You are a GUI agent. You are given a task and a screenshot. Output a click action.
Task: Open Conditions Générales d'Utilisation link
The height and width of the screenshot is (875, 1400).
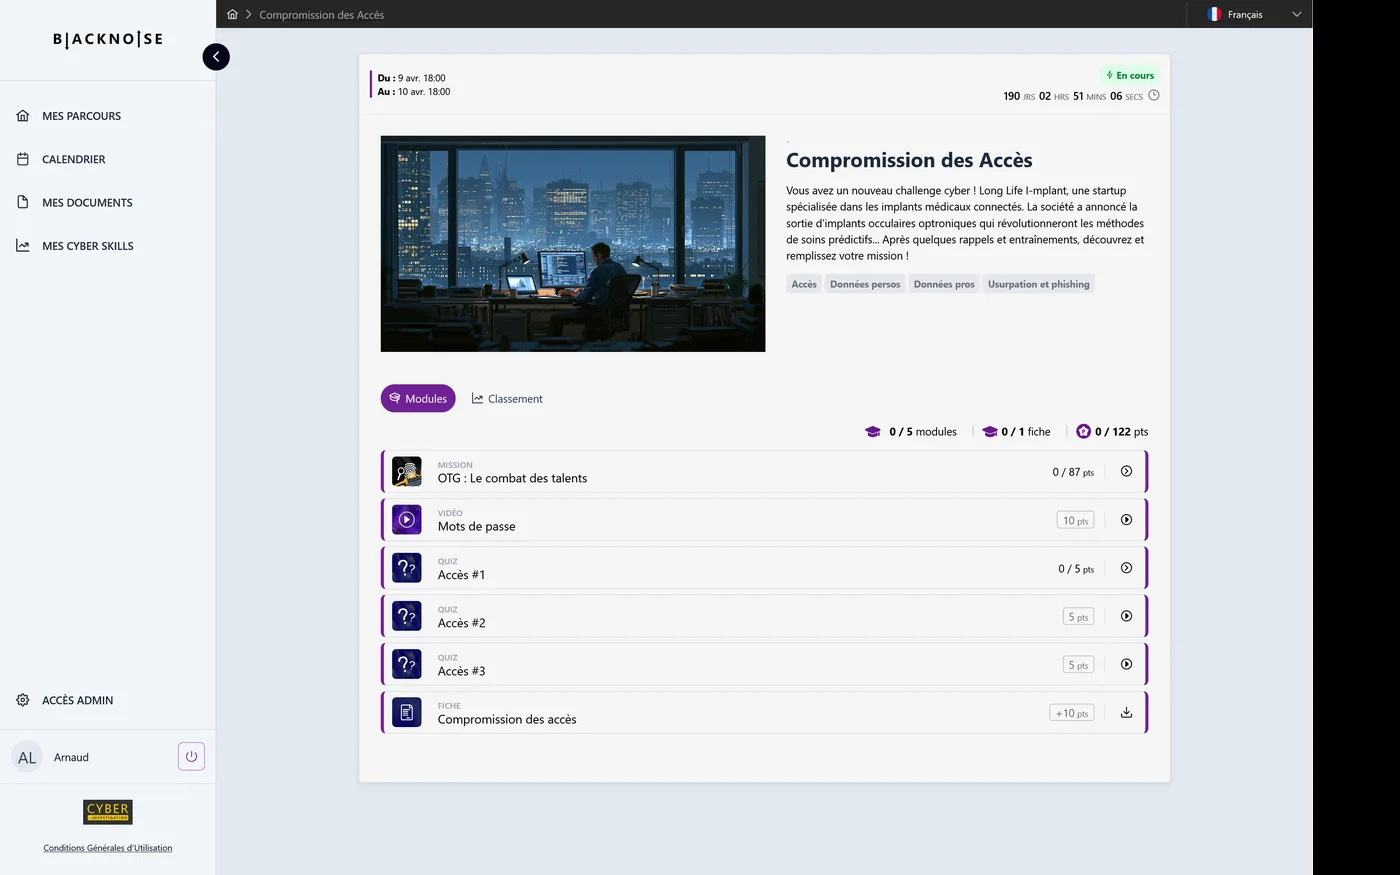[x=108, y=848]
